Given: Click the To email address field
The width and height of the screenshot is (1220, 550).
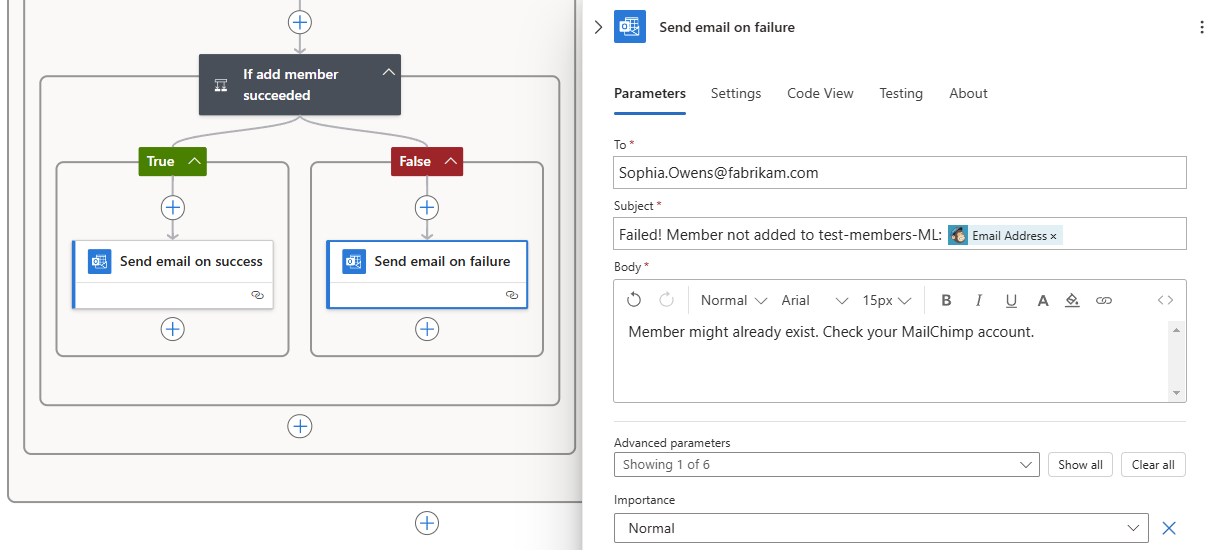Looking at the screenshot, I should pyautogui.click(x=899, y=172).
